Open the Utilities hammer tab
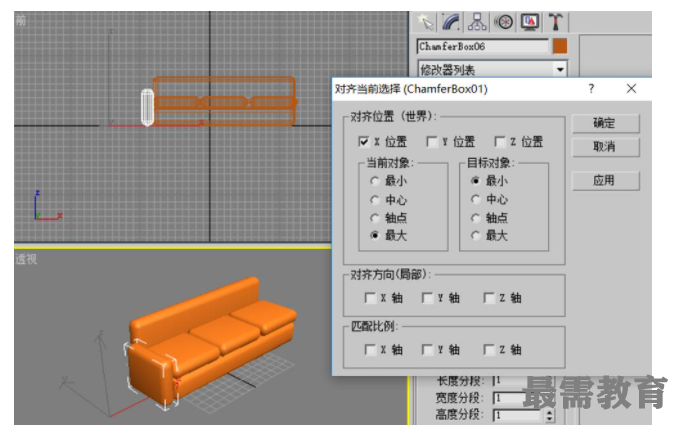This screenshot has width=674, height=432. tap(556, 22)
